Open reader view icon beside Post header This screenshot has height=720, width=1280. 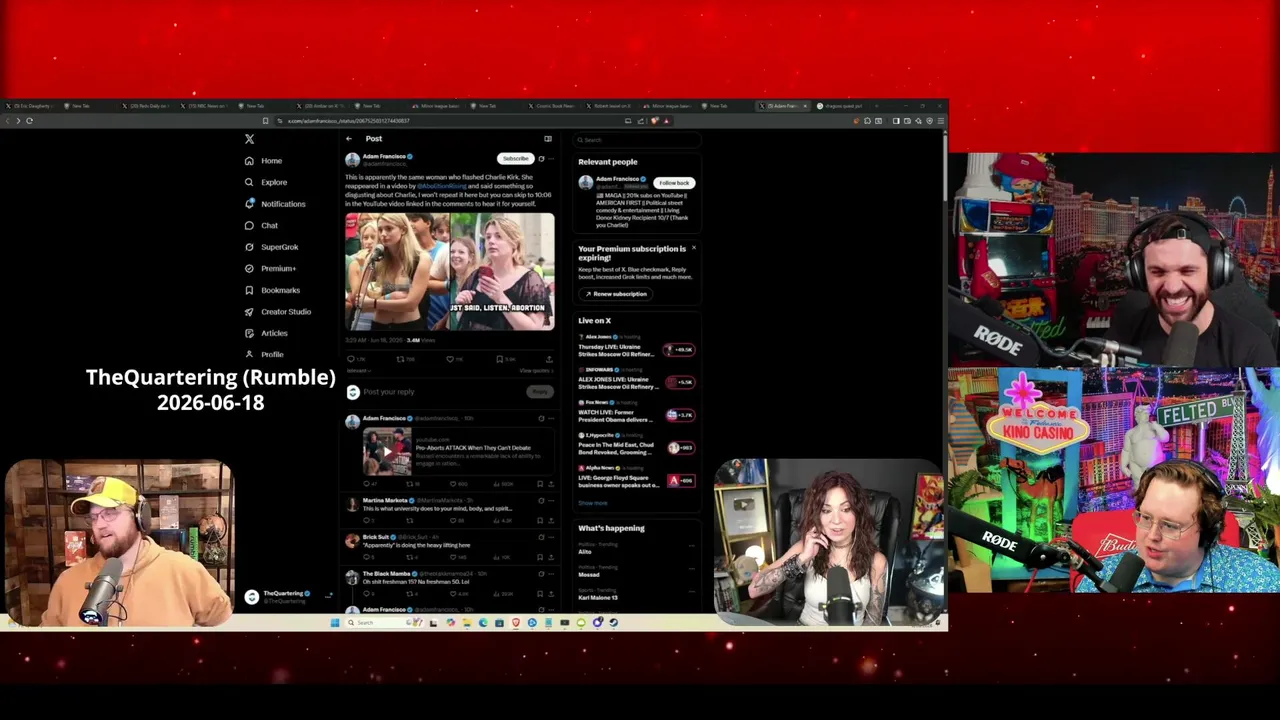[x=548, y=139]
